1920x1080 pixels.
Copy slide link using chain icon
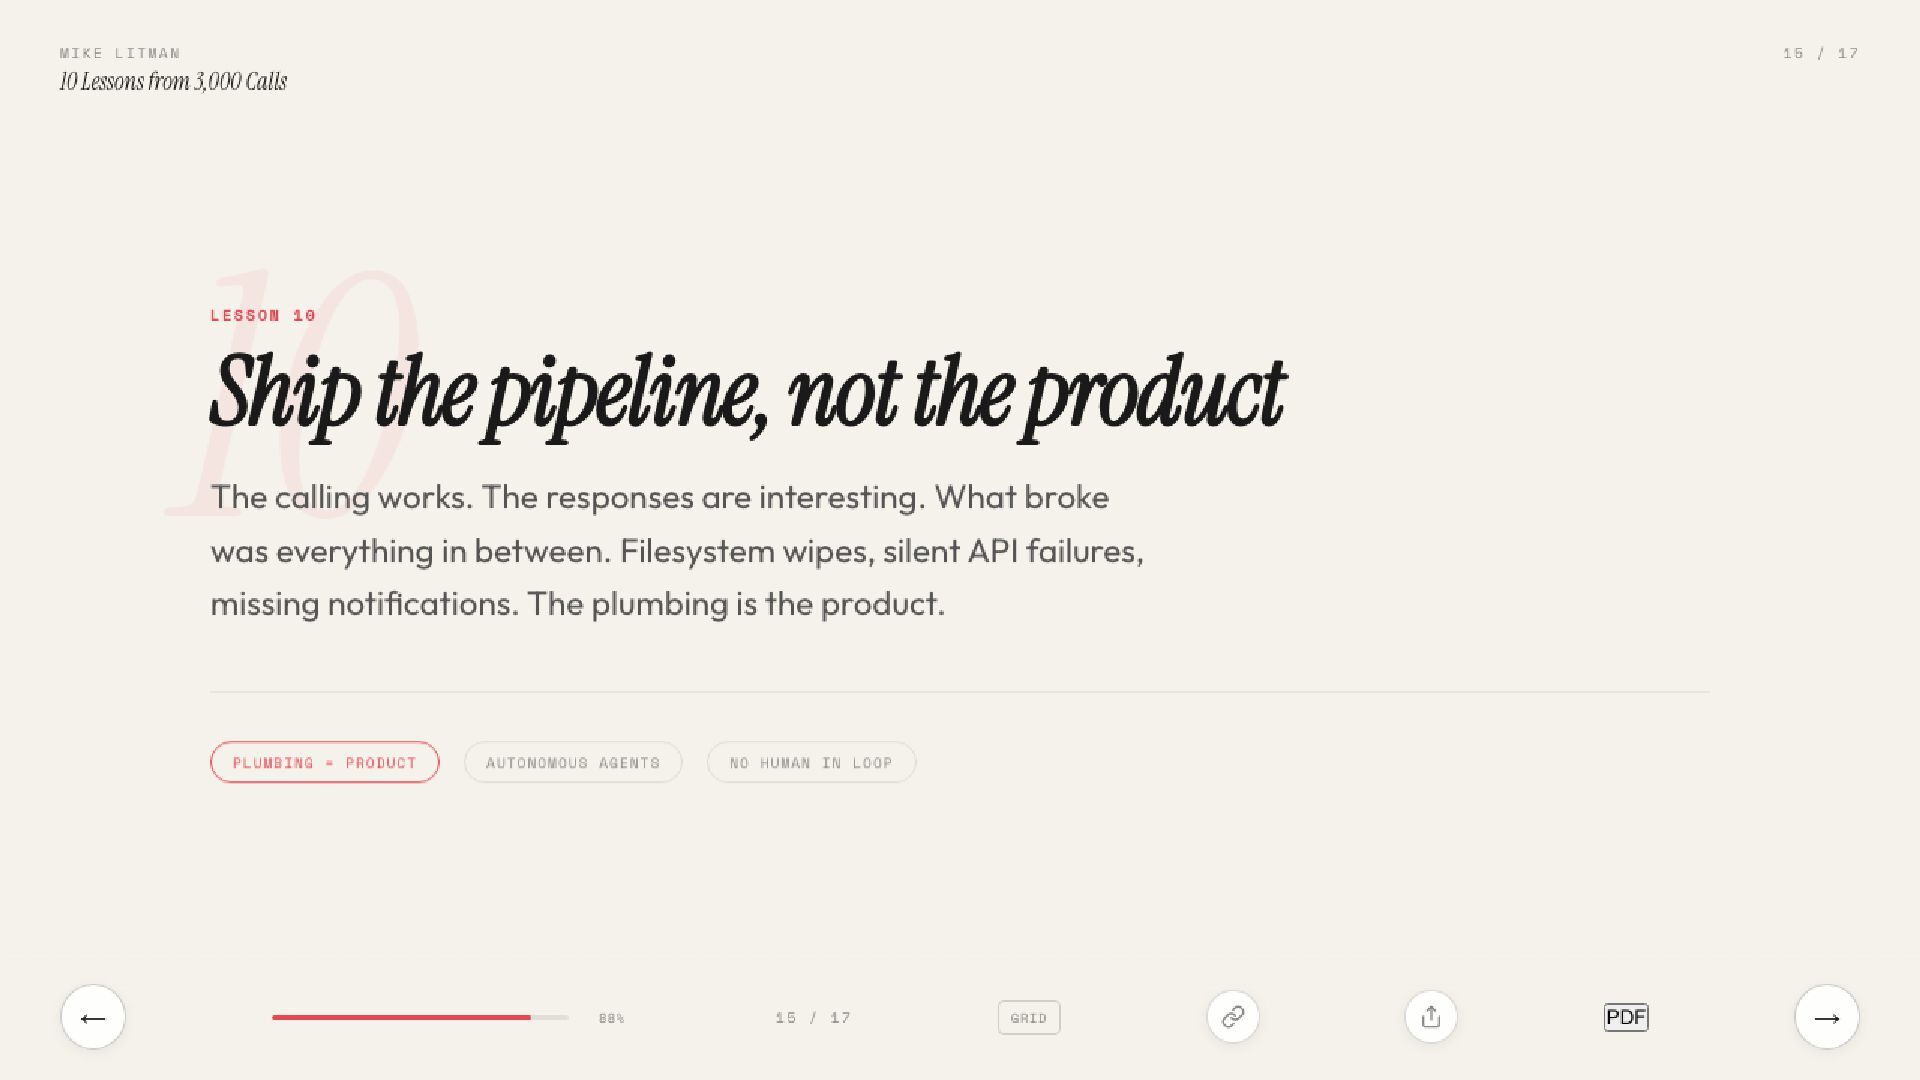[x=1233, y=1017]
